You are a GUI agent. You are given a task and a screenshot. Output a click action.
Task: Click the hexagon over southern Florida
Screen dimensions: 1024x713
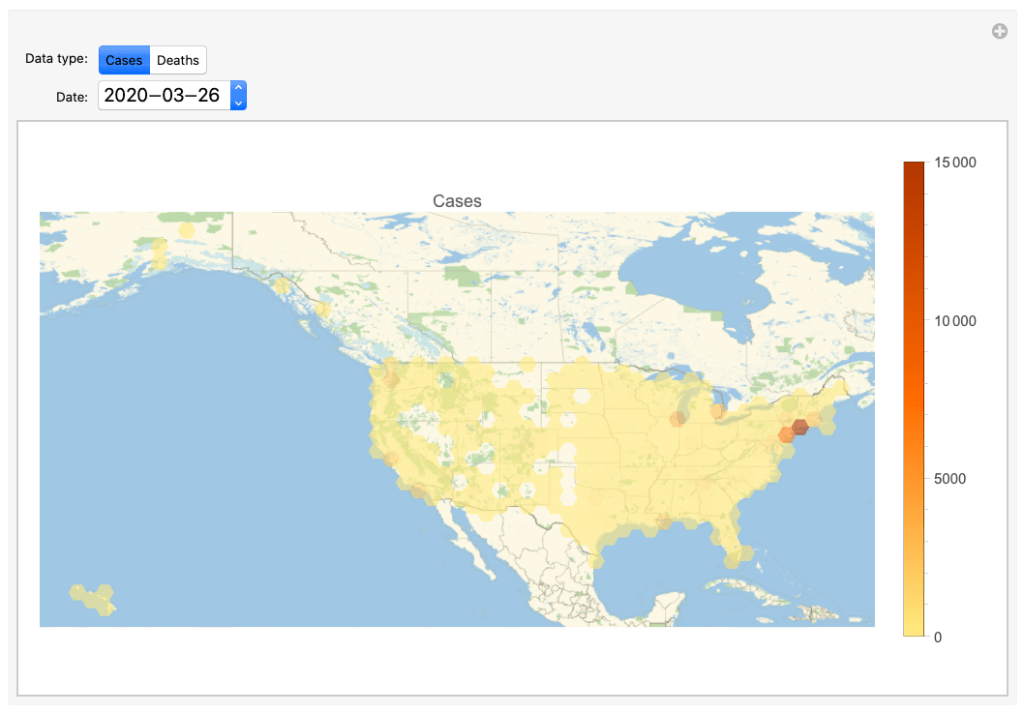pyautogui.click(x=741, y=551)
